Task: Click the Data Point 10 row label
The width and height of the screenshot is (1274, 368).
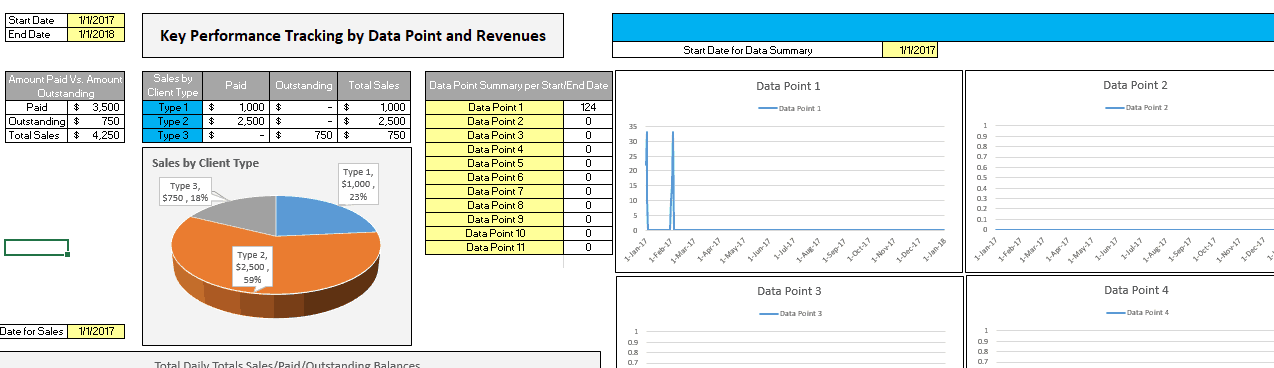Action: 495,233
